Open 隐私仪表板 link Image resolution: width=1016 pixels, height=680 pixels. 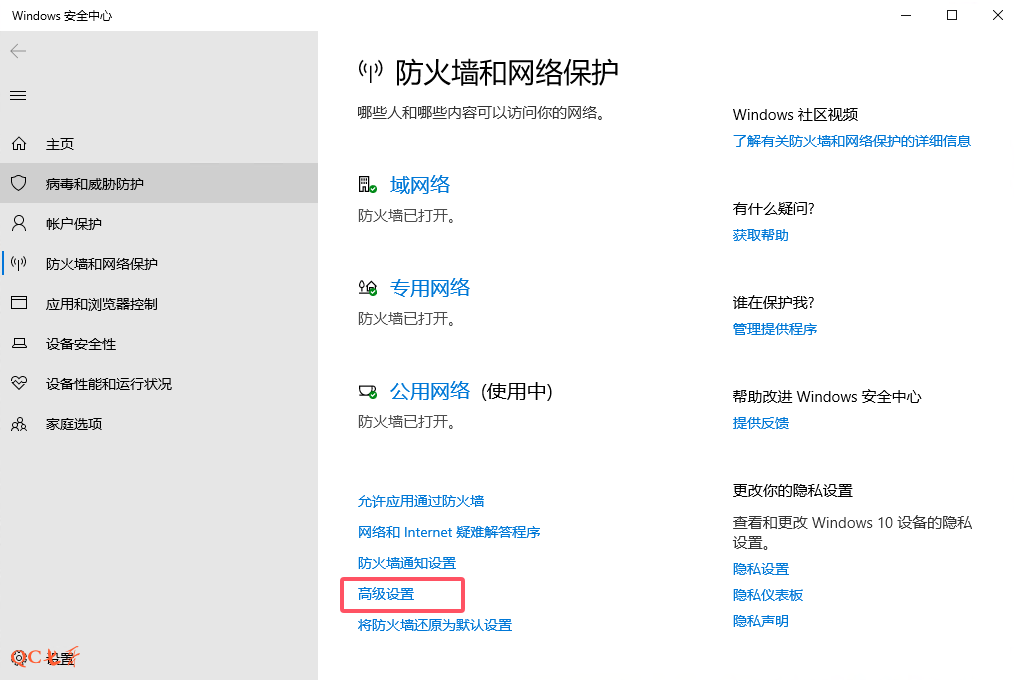tap(768, 595)
